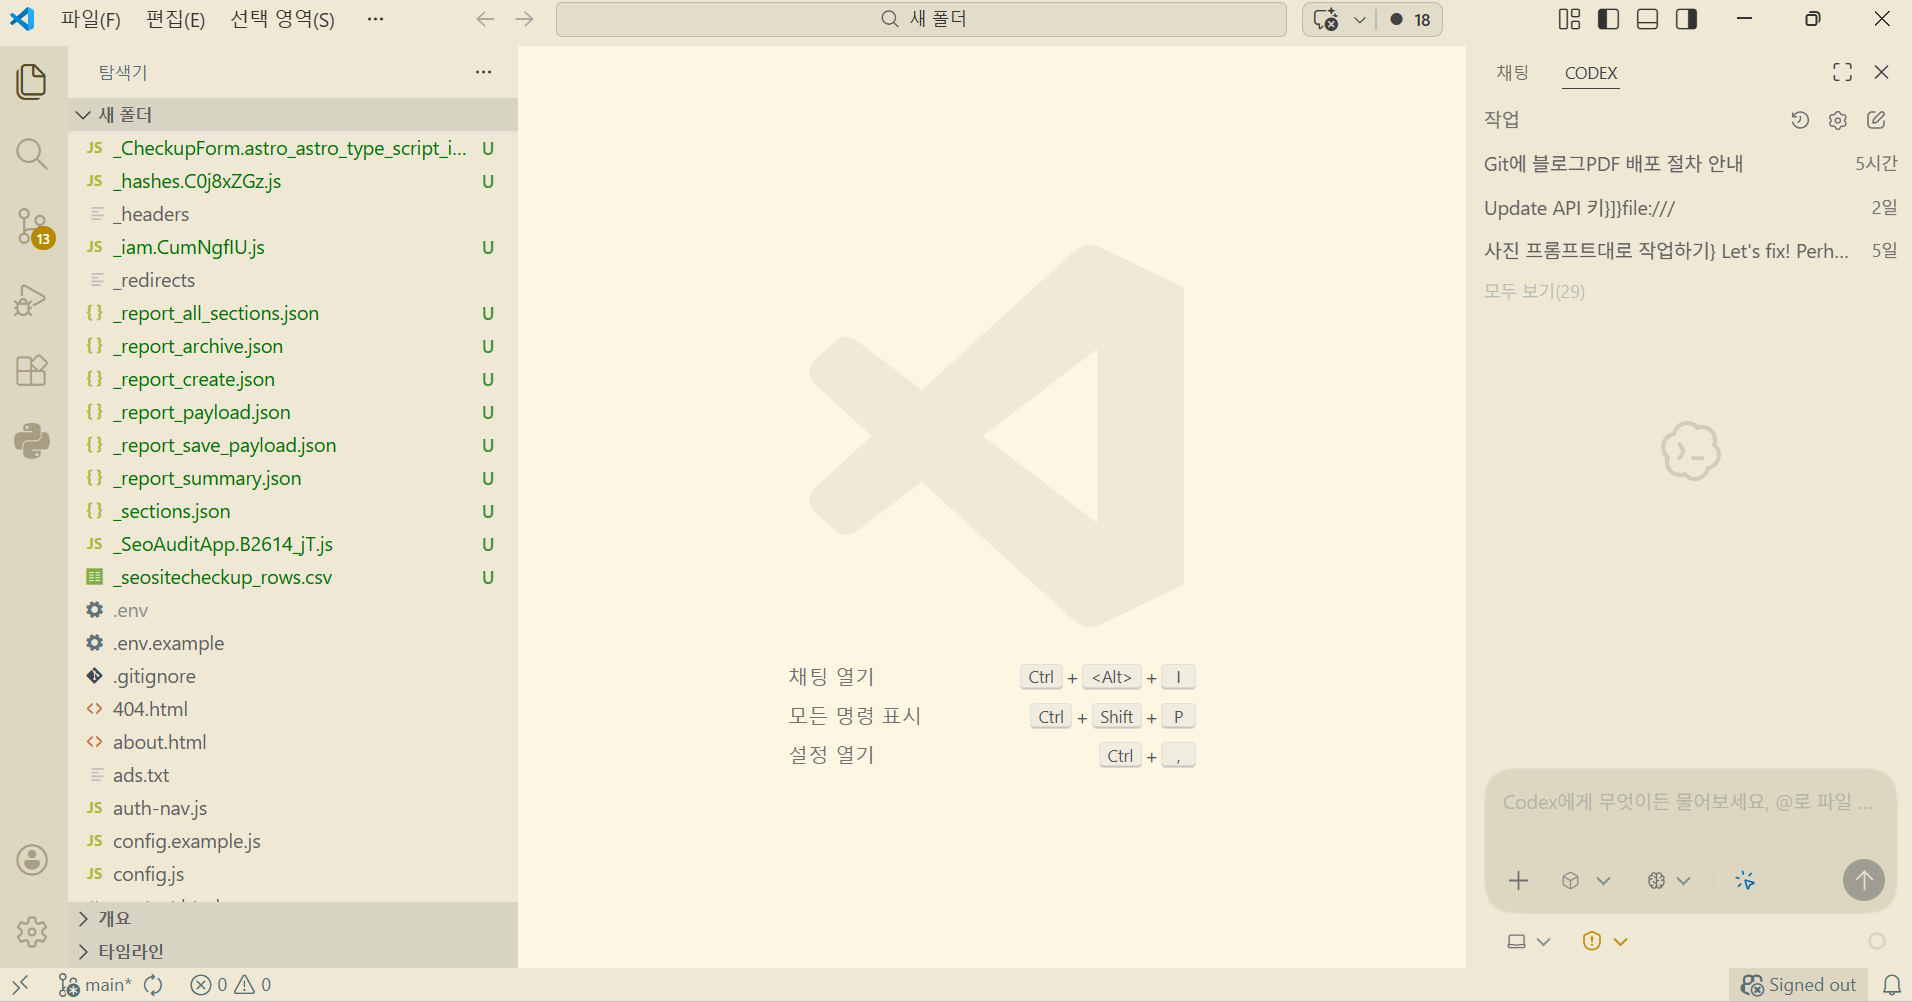
Task: Show errors and warnings count
Action: pyautogui.click(x=231, y=985)
